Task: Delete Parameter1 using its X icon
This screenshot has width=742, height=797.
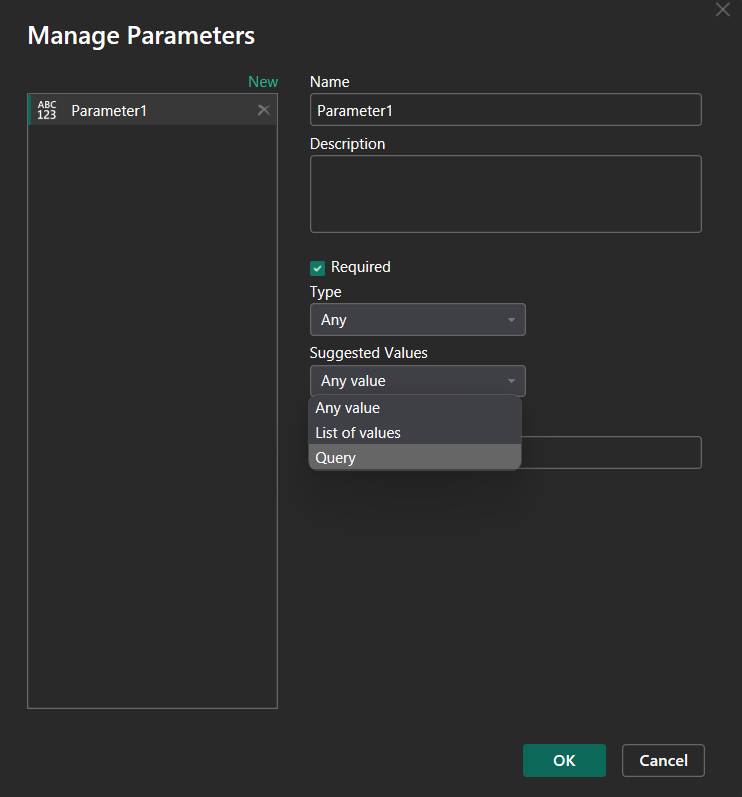Action: [264, 110]
